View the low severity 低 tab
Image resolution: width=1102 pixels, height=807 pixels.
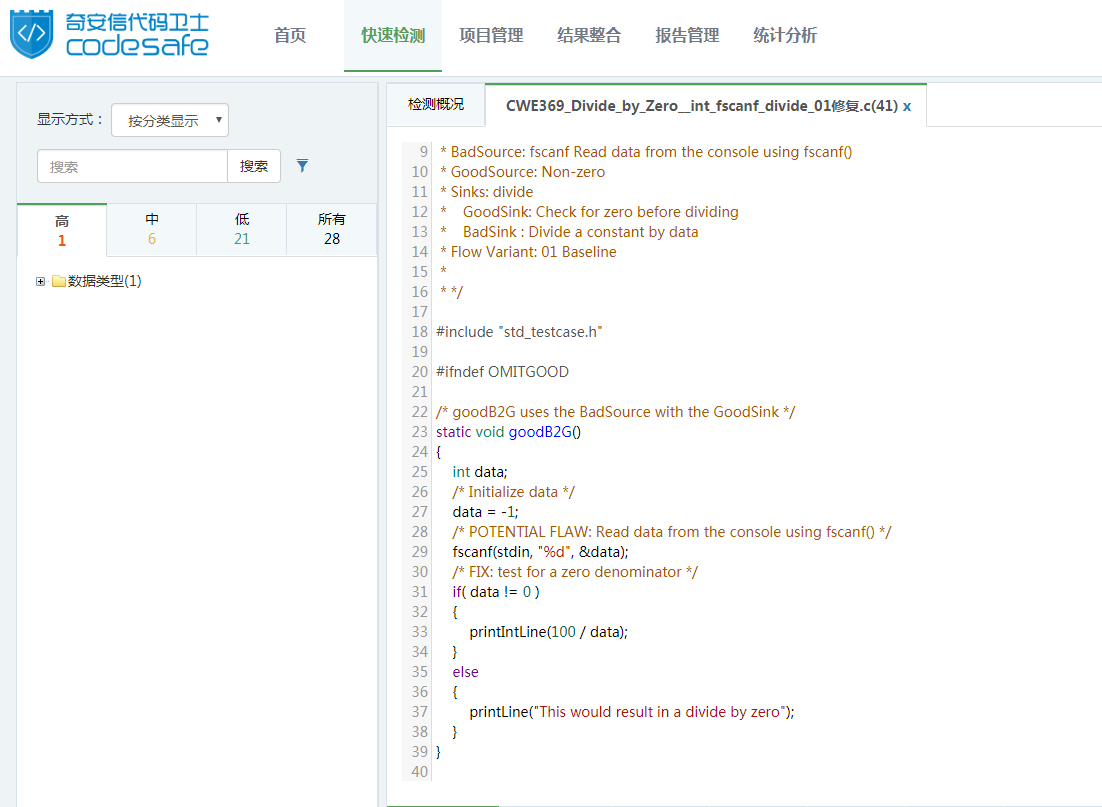click(242, 229)
